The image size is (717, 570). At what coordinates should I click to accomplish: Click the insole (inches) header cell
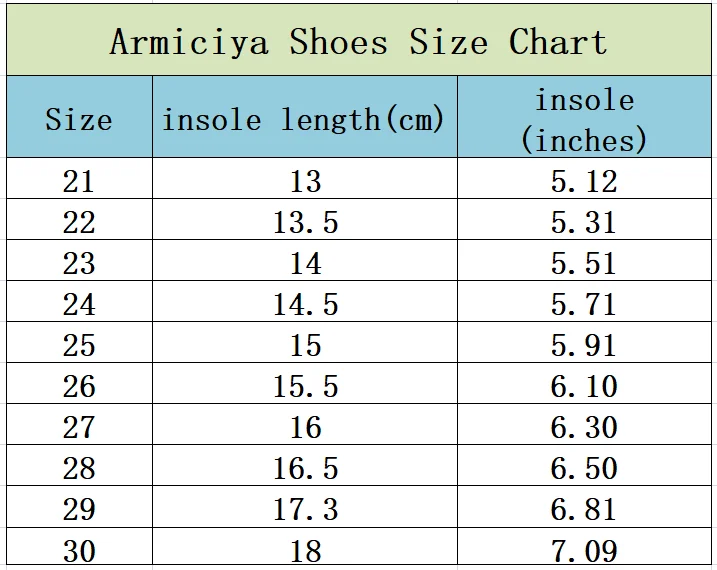(585, 119)
